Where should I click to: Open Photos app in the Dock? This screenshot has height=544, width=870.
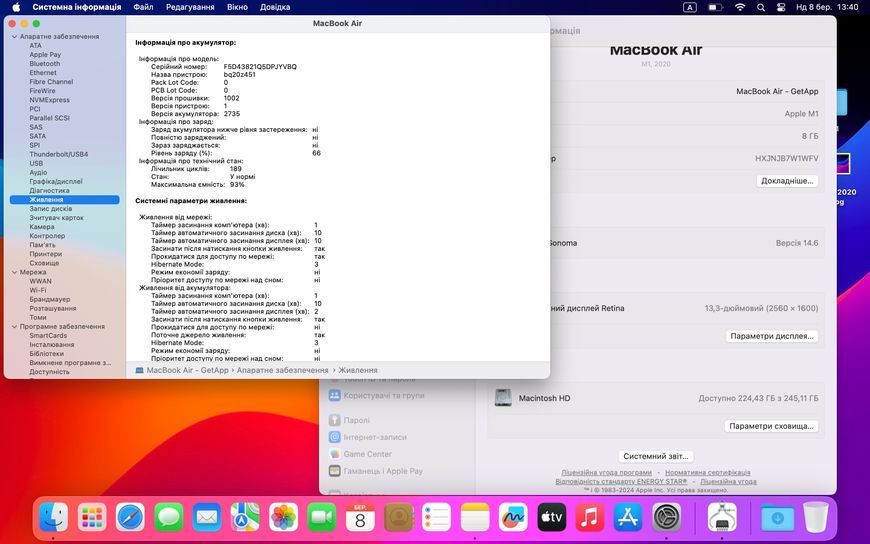click(x=284, y=517)
